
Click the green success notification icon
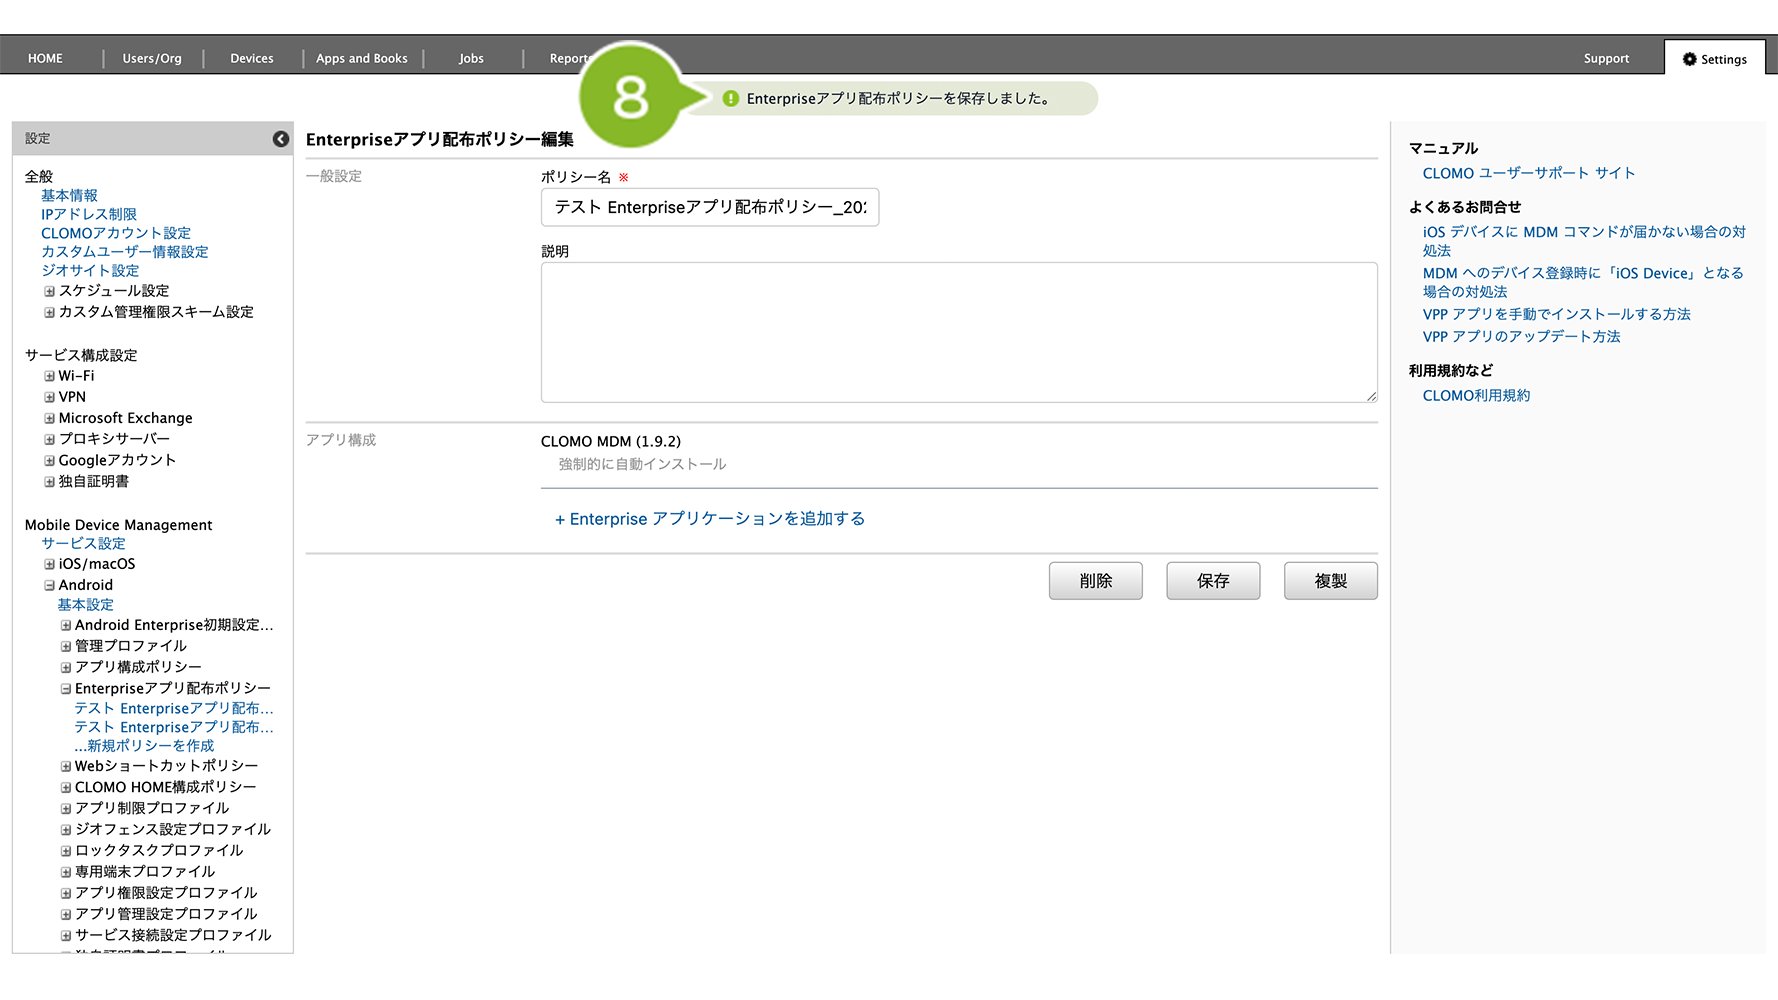pos(731,98)
